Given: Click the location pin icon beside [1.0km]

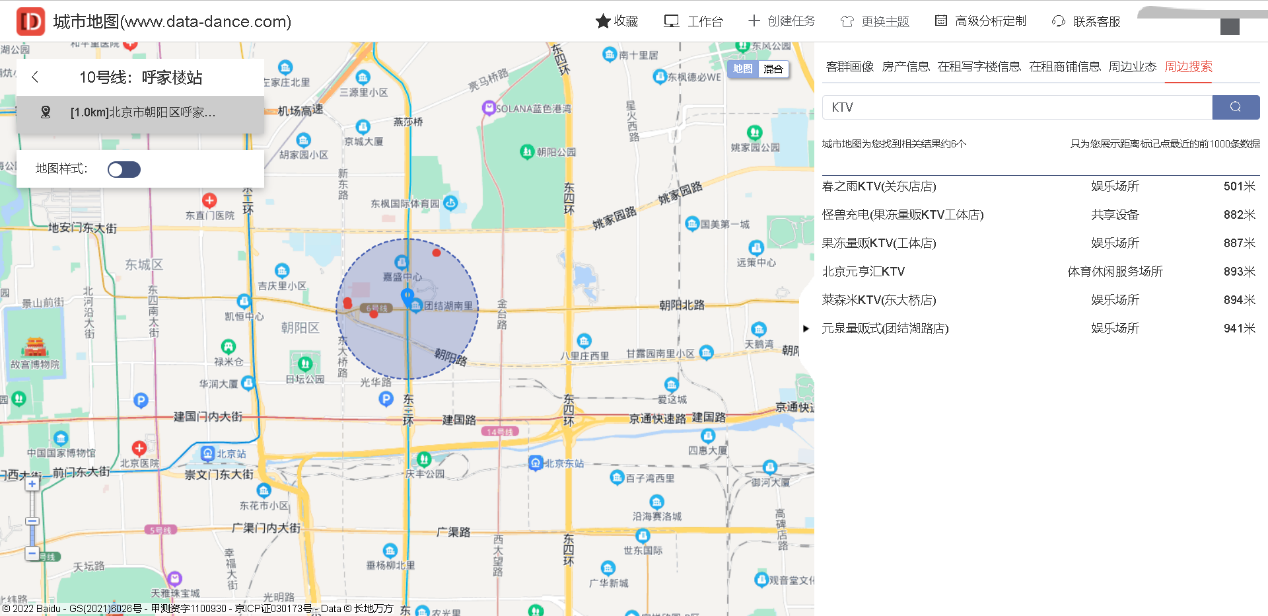Looking at the screenshot, I should tap(45, 112).
